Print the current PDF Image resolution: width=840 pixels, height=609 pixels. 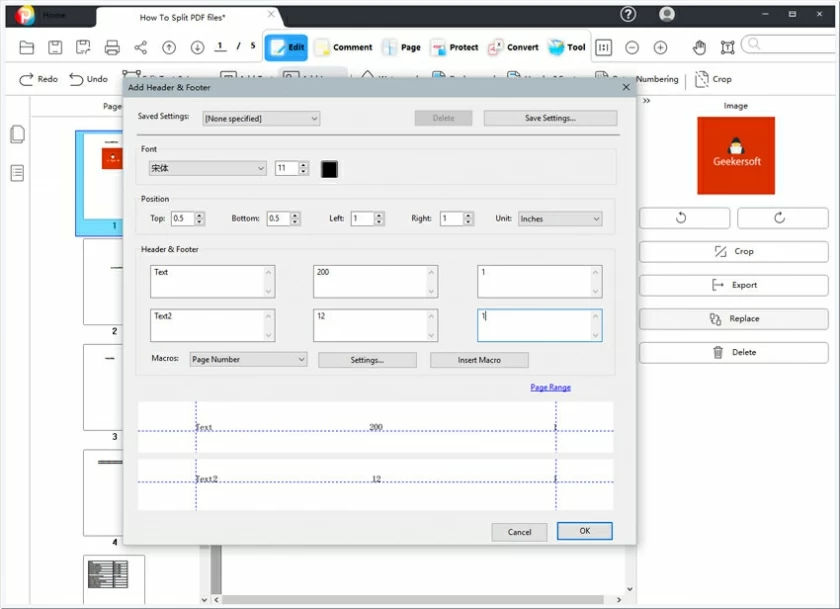[x=112, y=46]
